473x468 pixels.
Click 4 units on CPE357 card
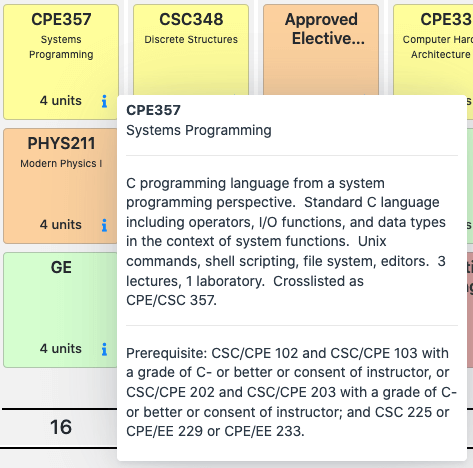pyautogui.click(x=61, y=101)
